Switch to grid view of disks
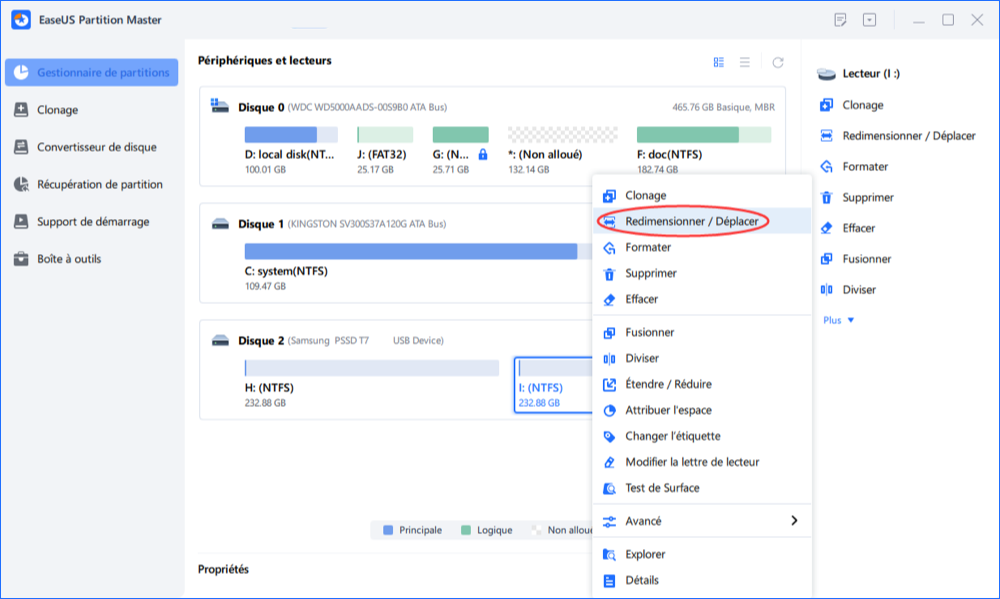The height and width of the screenshot is (599, 1000). [719, 62]
